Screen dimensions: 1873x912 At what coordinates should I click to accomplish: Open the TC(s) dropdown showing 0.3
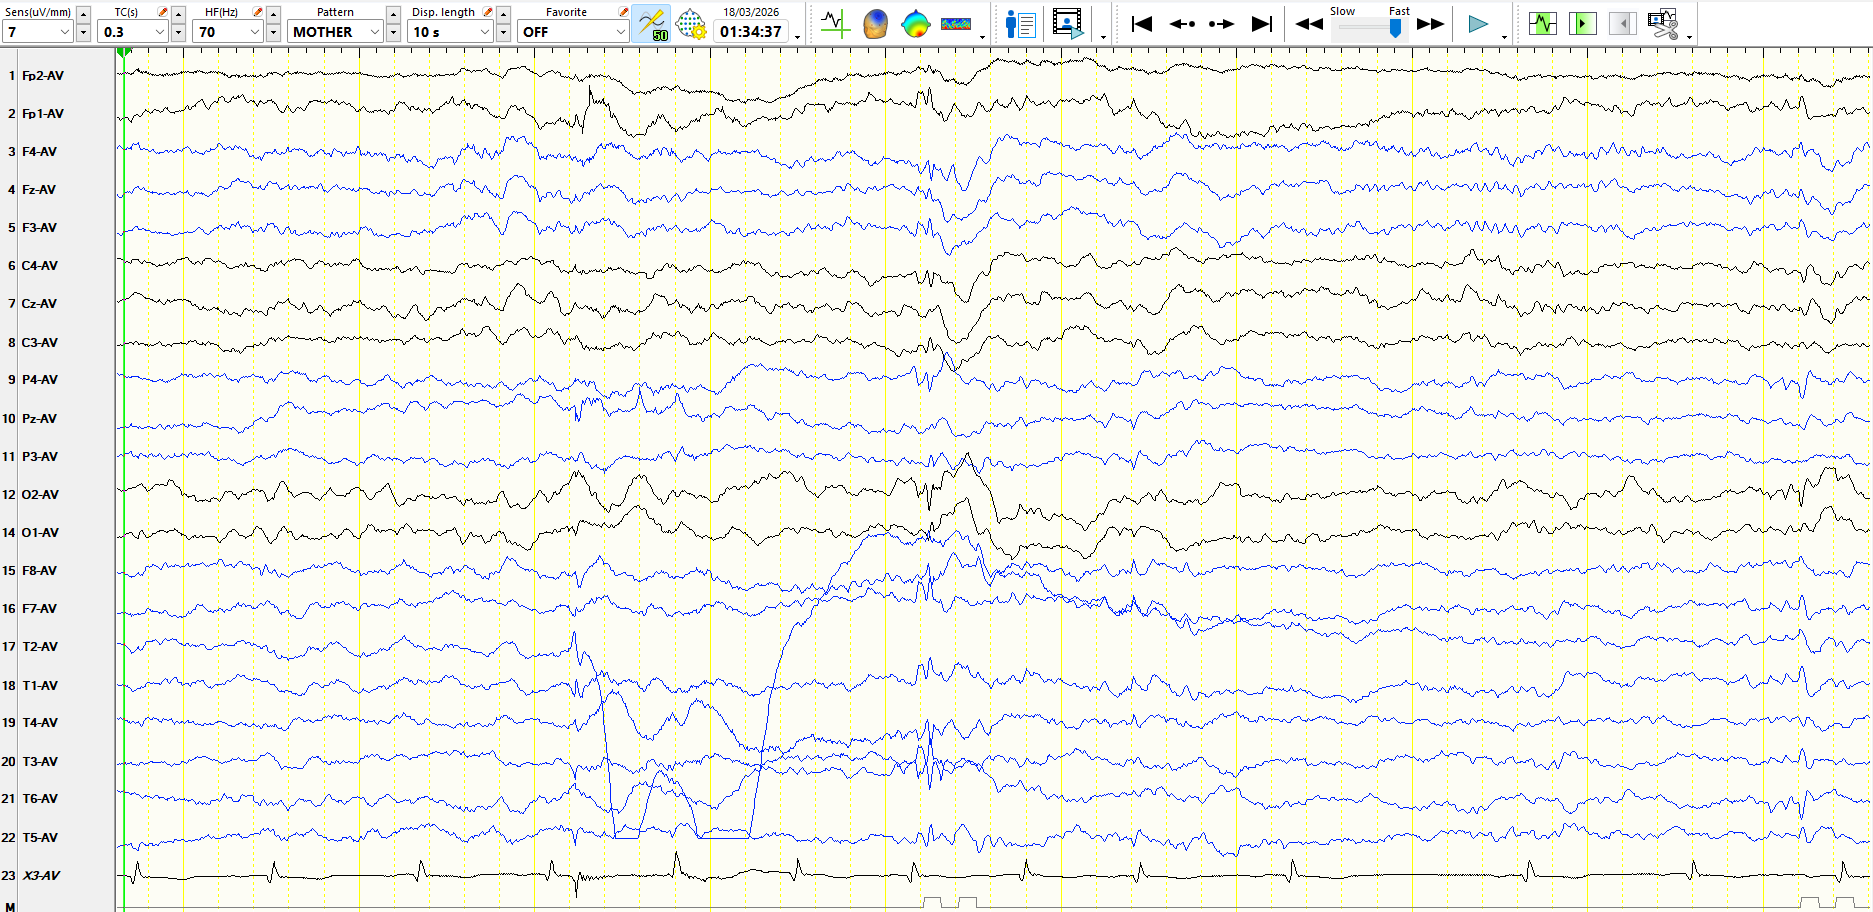(x=133, y=32)
